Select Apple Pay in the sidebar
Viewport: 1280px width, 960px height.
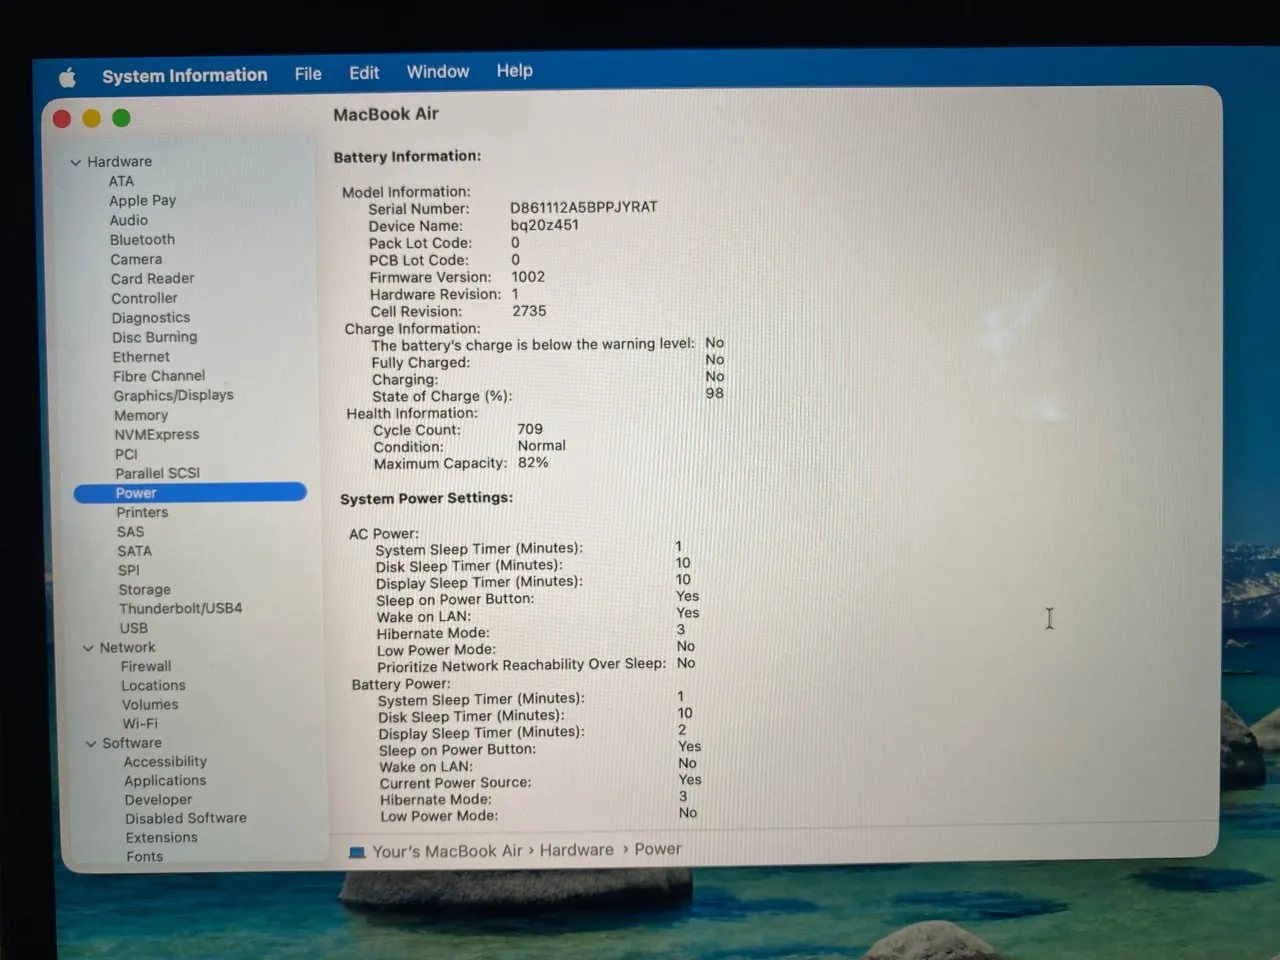point(142,201)
